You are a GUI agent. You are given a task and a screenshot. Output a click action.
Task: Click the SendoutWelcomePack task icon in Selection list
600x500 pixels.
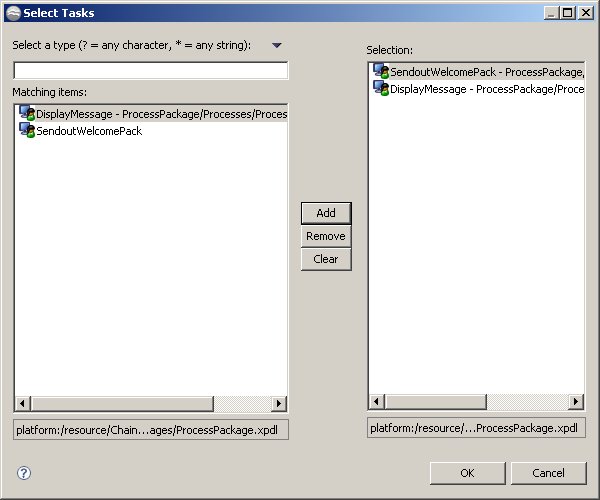tap(381, 71)
